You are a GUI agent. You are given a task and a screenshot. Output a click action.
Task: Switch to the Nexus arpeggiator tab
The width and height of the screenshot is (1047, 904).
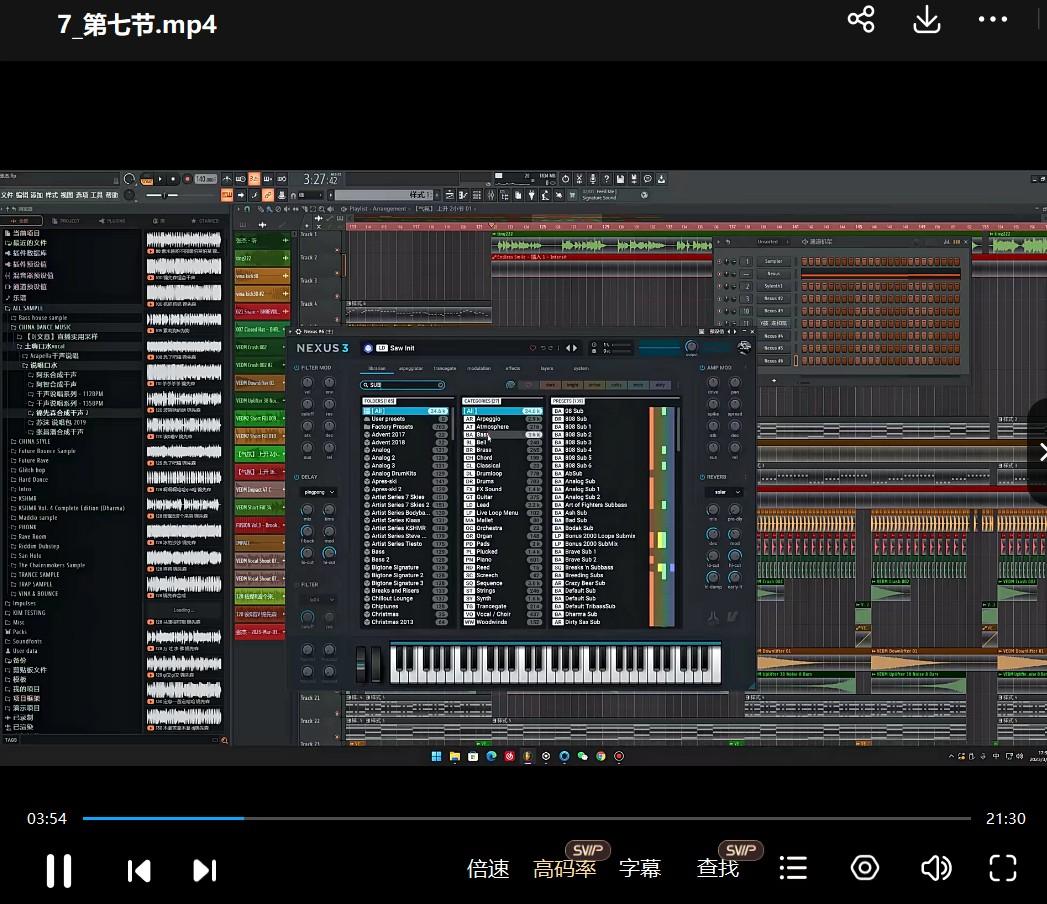click(411, 369)
